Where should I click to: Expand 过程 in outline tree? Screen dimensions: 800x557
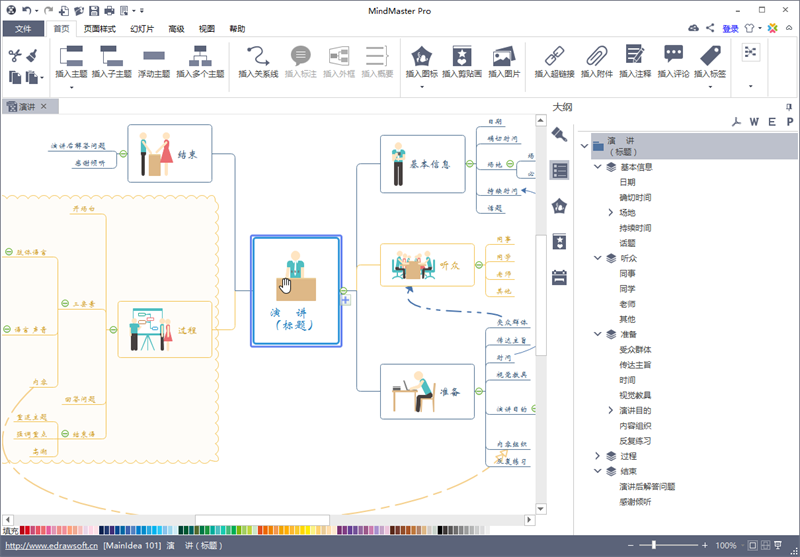[597, 456]
